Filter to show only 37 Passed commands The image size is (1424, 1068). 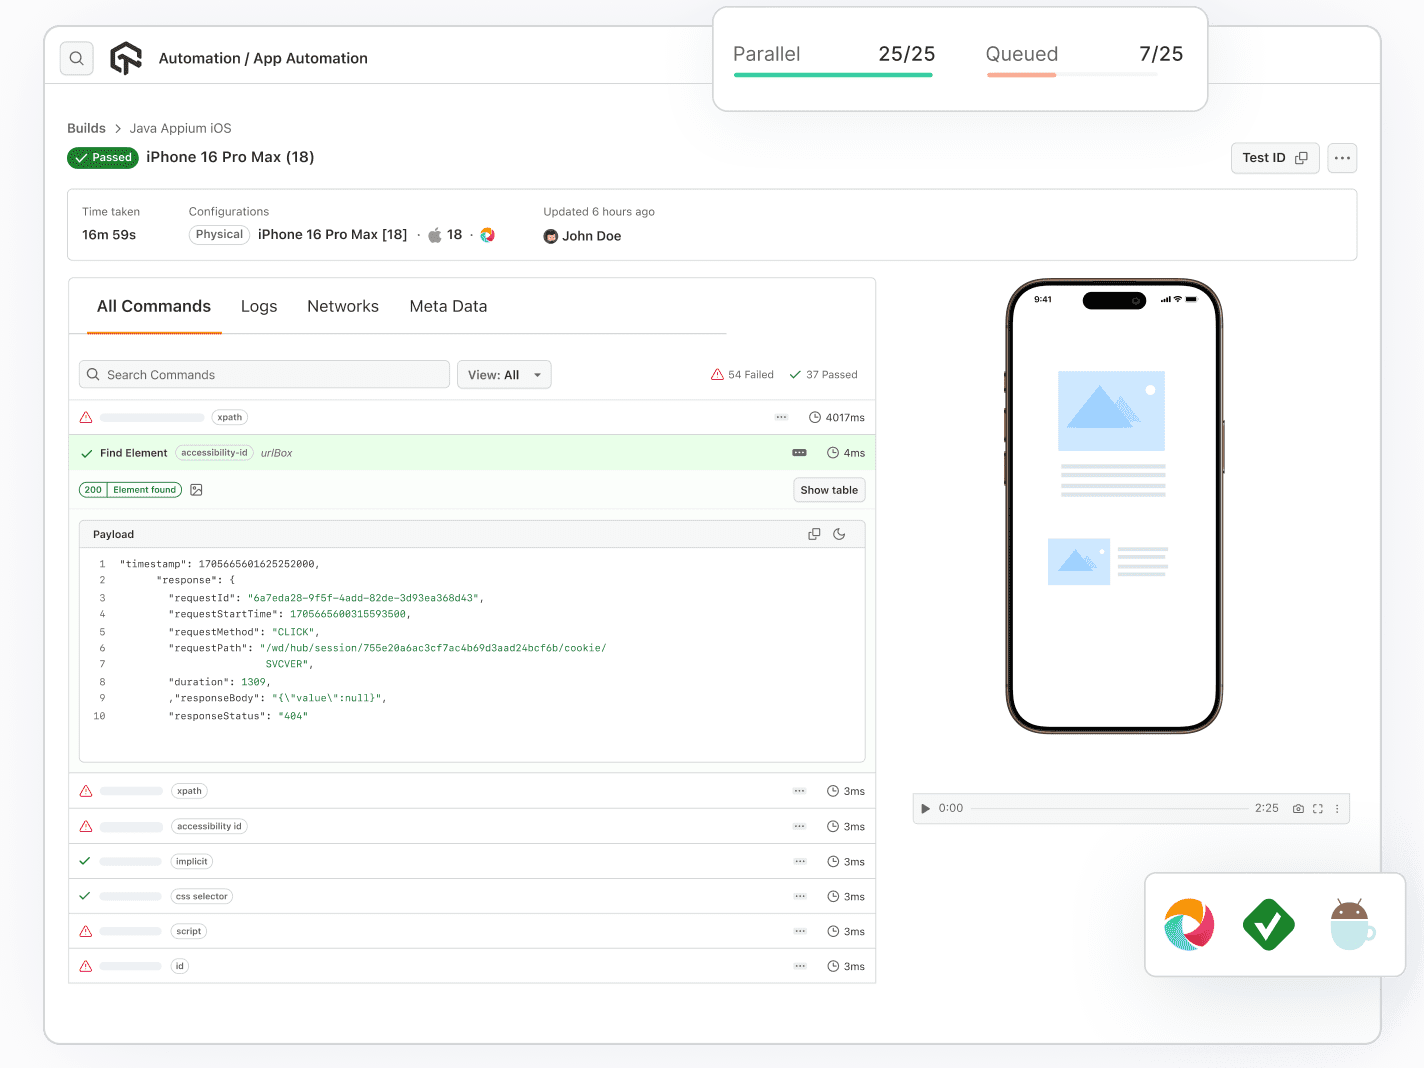pos(824,374)
